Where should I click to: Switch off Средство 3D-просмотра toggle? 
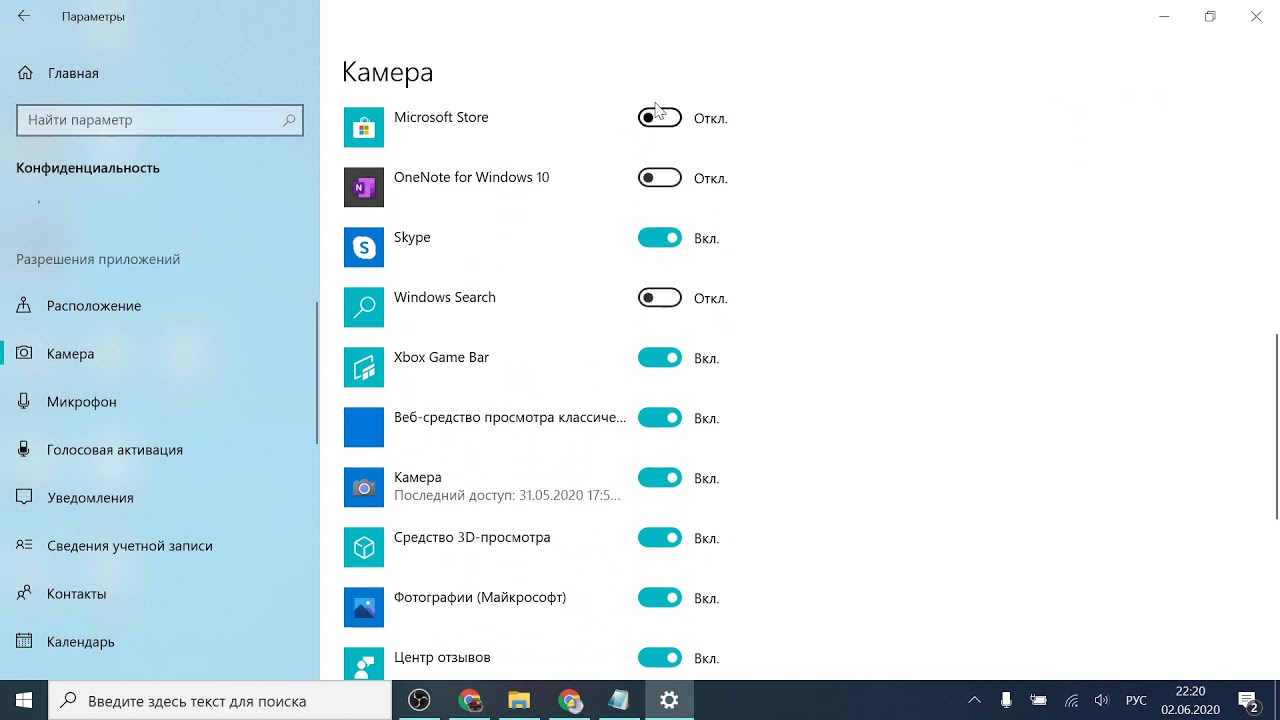click(660, 538)
